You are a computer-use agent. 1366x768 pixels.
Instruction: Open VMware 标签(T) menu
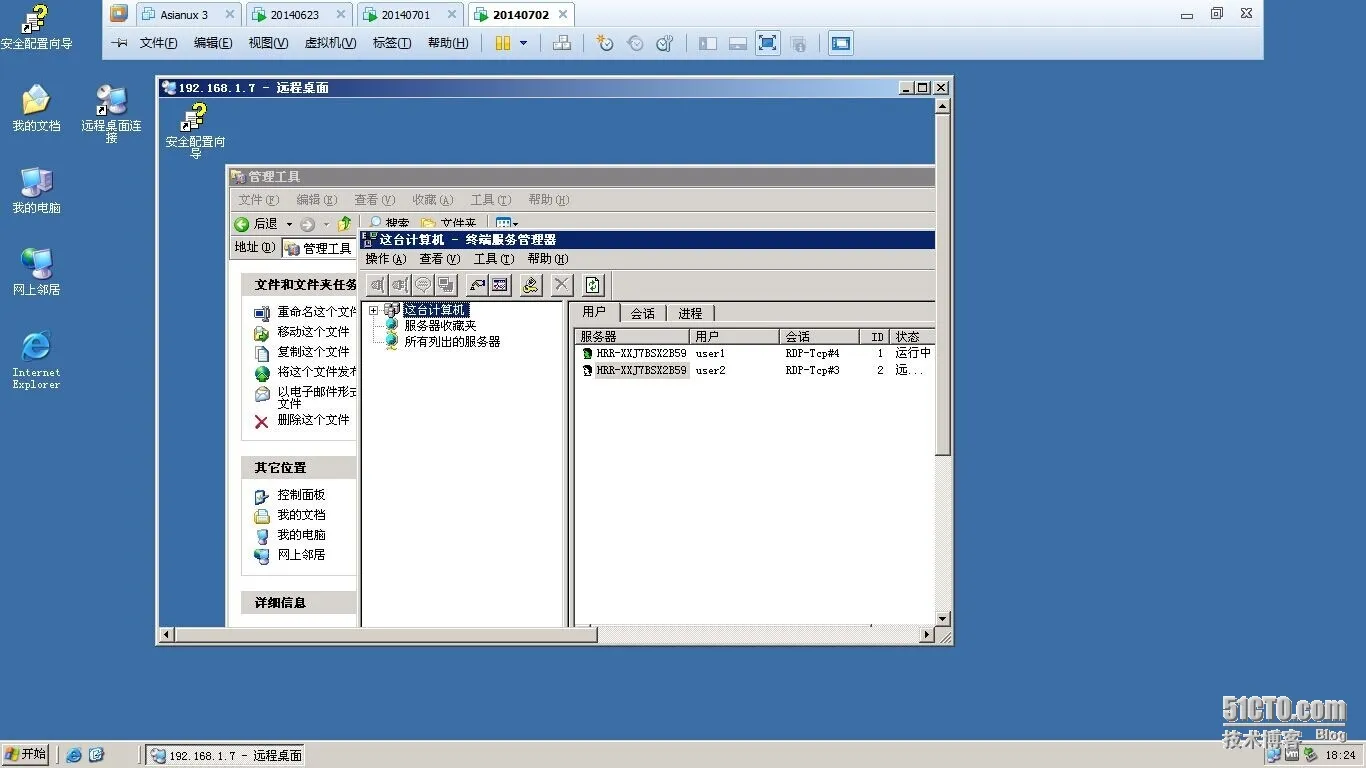tap(392, 43)
